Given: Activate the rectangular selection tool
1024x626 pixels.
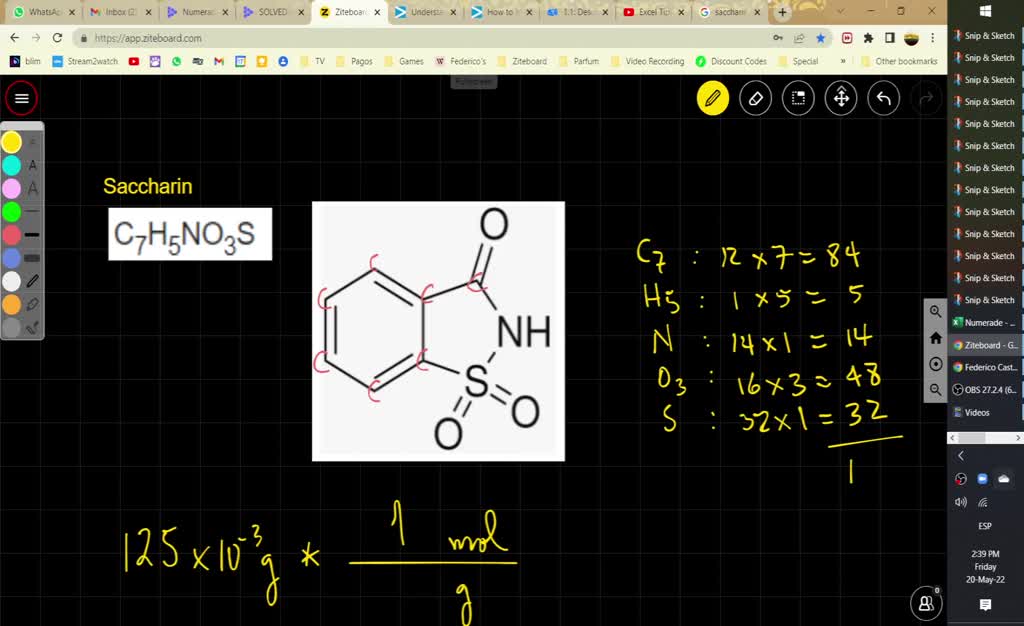Looking at the screenshot, I should coord(798,98).
